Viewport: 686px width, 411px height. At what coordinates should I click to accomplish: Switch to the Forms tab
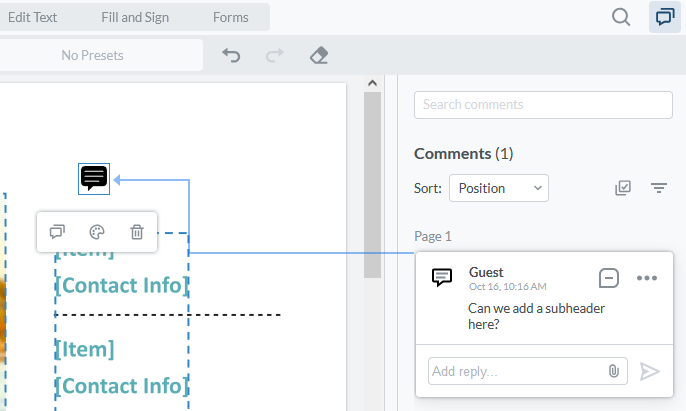coord(231,17)
